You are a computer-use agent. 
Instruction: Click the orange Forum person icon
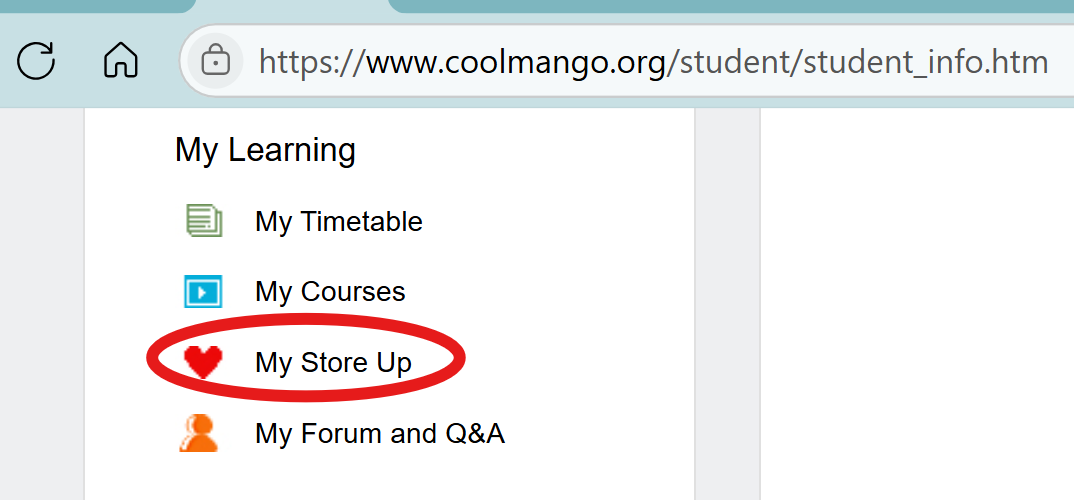(199, 433)
